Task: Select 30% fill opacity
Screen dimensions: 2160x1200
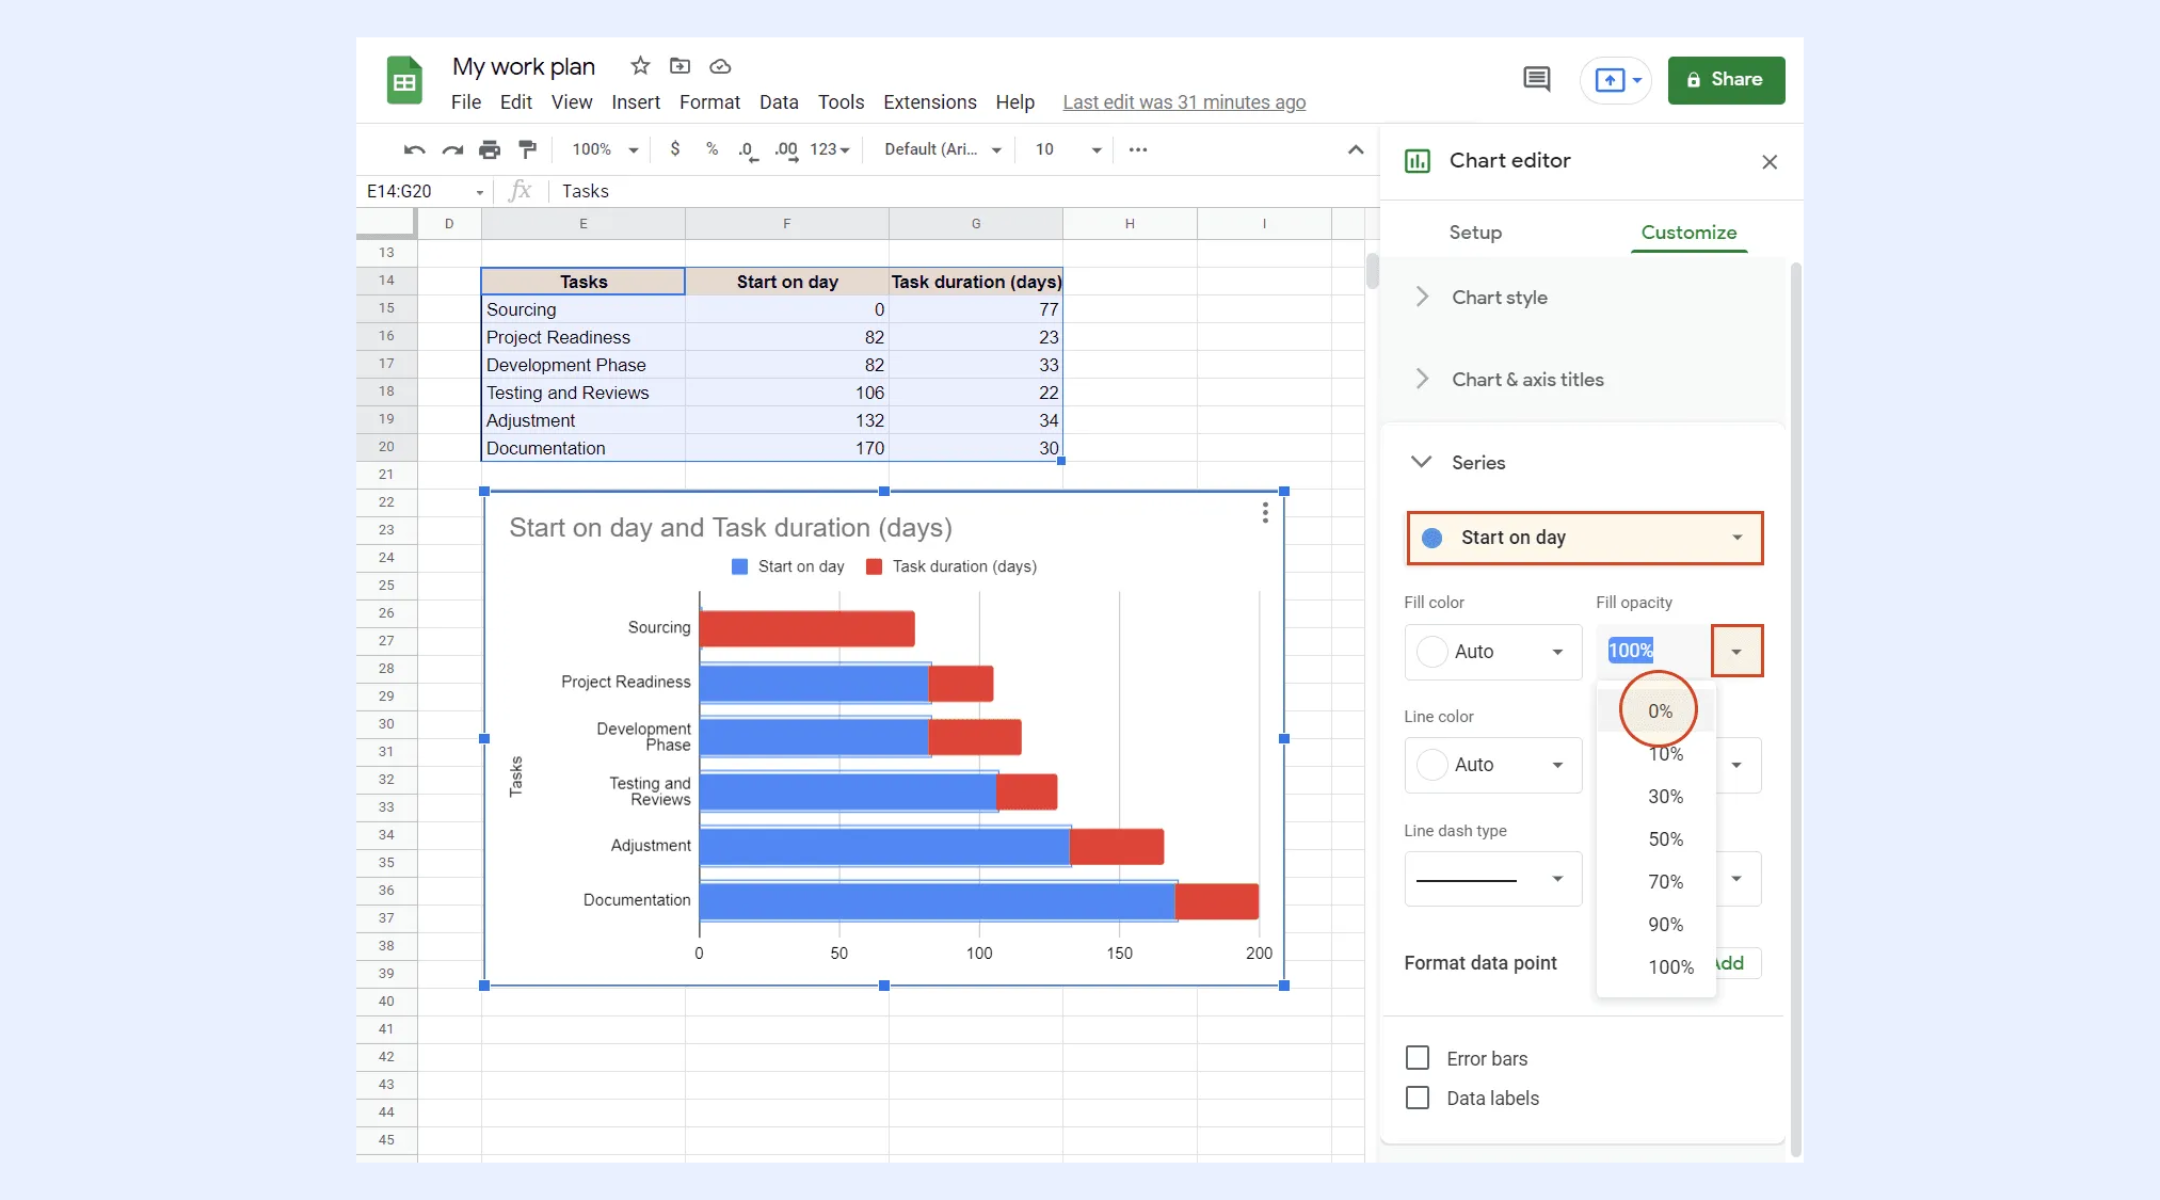Action: tap(1657, 797)
